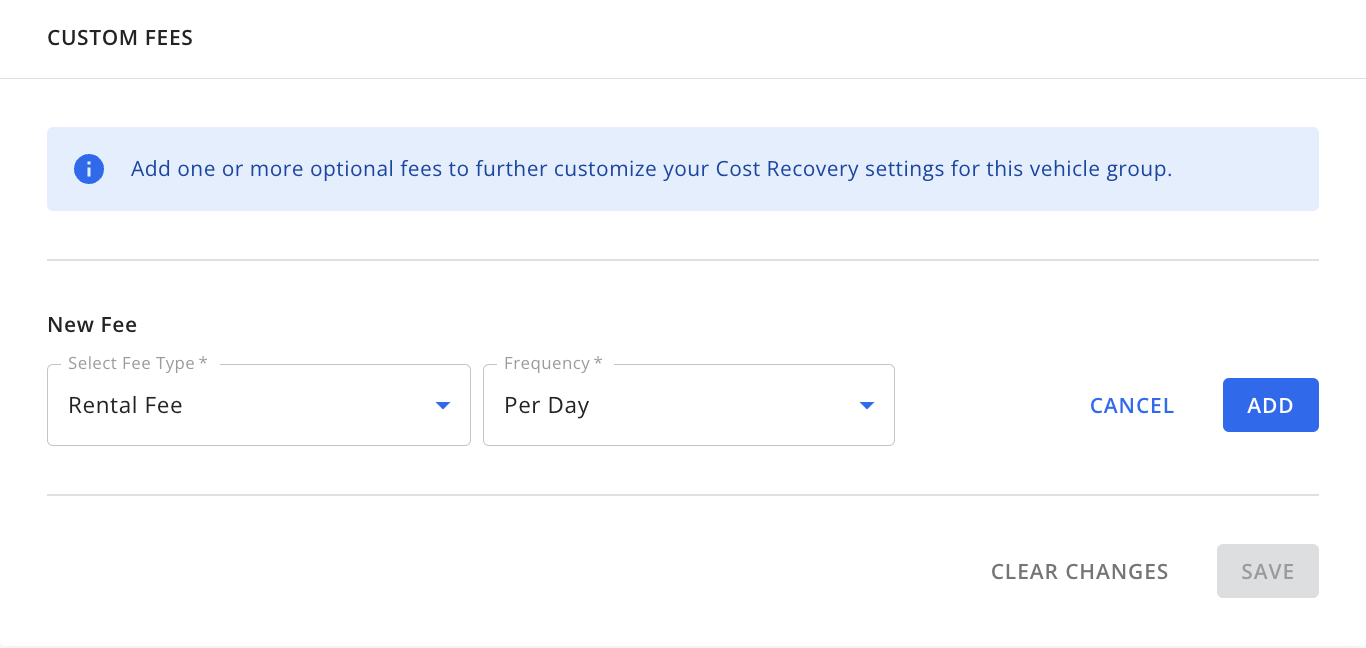Click the greyed-out SAVE button
The height and width of the screenshot is (648, 1366).
coord(1267,572)
